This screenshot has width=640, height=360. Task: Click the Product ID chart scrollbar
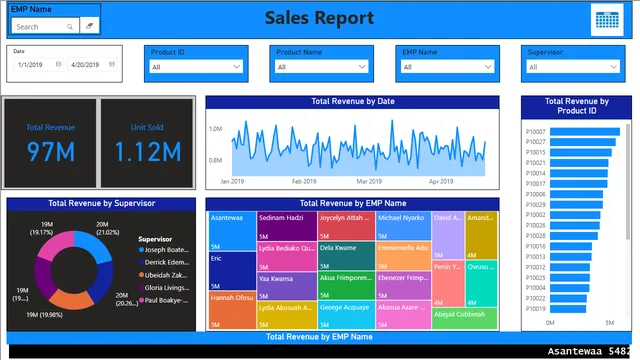628,182
